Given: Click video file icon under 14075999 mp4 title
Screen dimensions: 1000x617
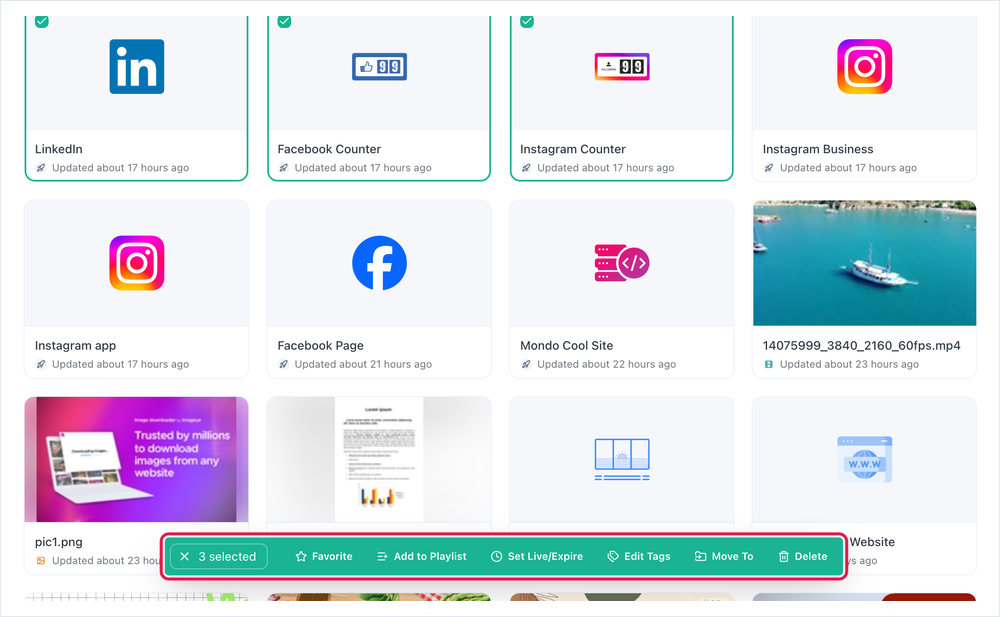Looking at the screenshot, I should (x=768, y=364).
